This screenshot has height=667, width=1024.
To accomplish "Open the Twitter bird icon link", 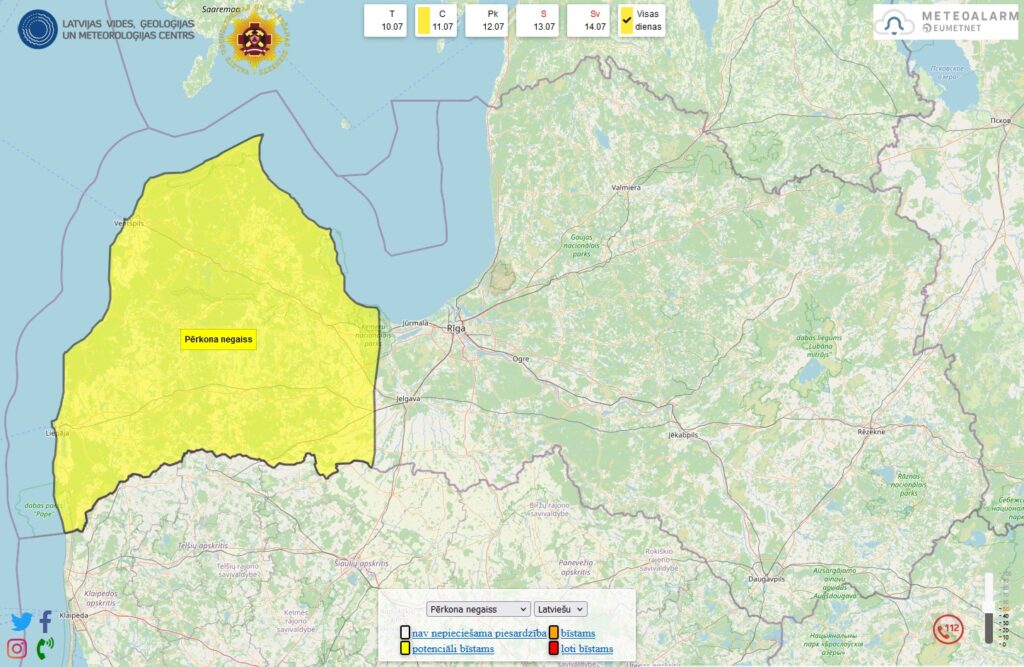I will (x=21, y=622).
